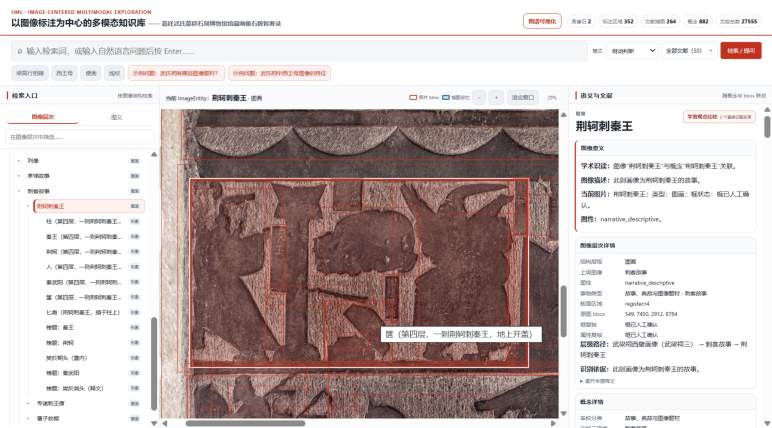The width and height of the screenshot is (772, 428).
Task: Click the 概念 882 stat chip
Action: point(698,21)
